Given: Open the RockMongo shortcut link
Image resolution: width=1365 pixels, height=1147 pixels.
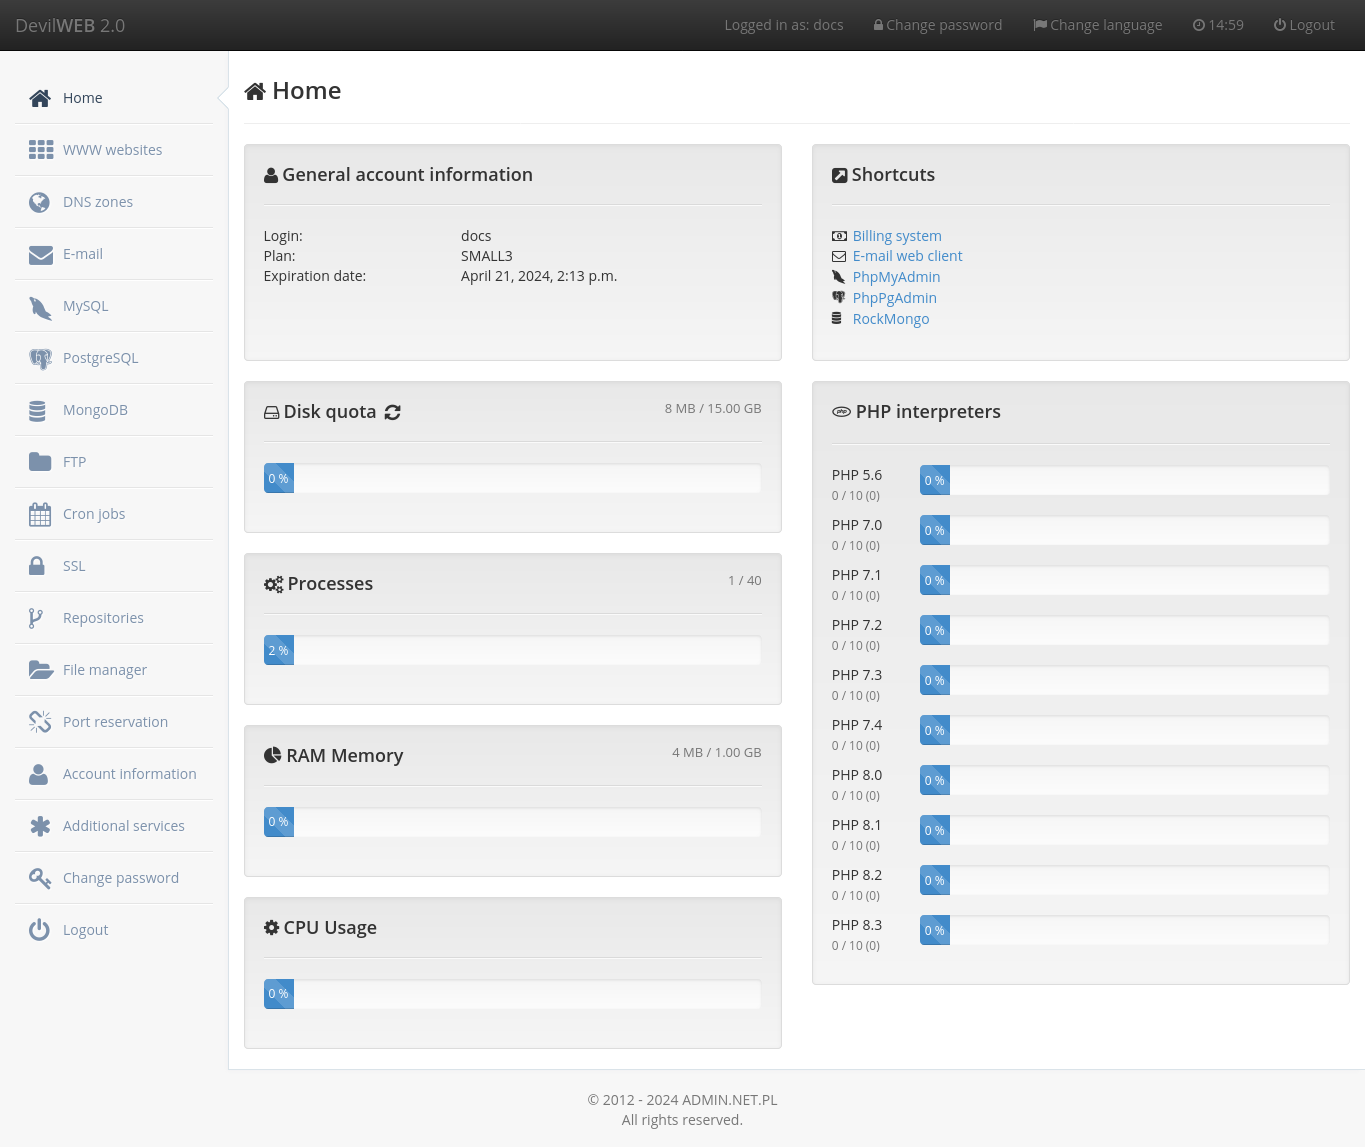Looking at the screenshot, I should (891, 319).
